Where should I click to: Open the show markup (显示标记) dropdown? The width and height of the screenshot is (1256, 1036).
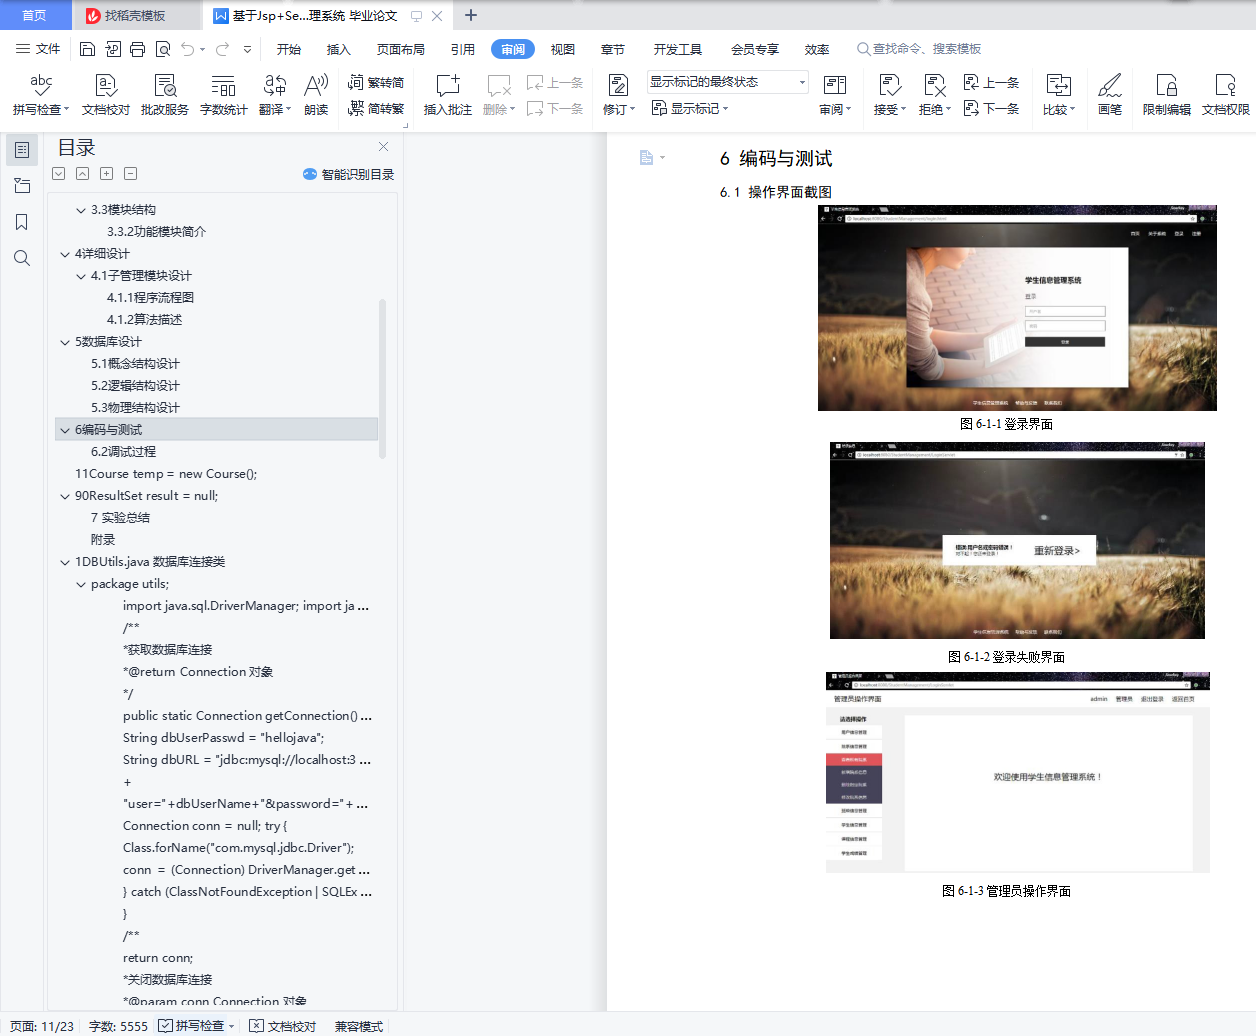[x=690, y=108]
